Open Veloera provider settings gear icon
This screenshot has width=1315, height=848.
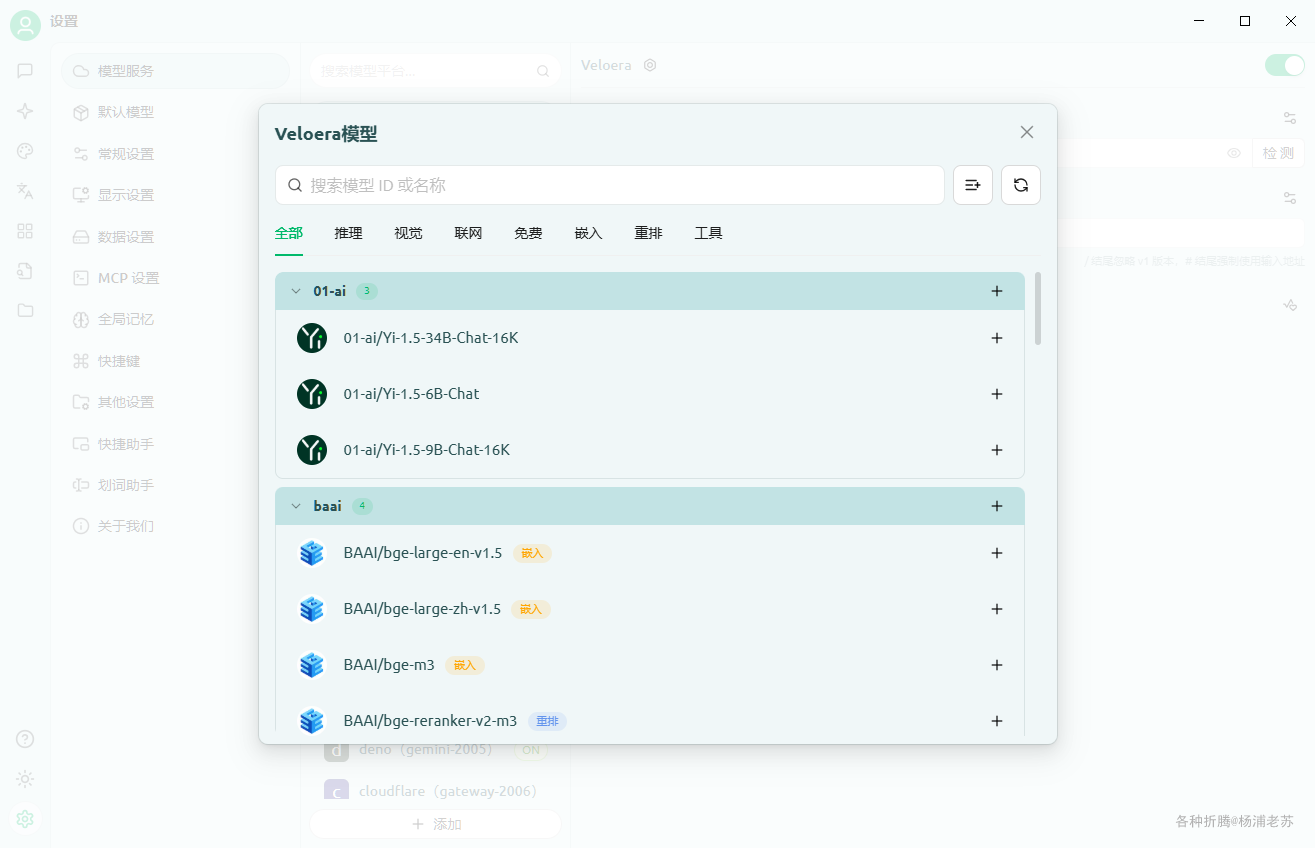pos(650,65)
